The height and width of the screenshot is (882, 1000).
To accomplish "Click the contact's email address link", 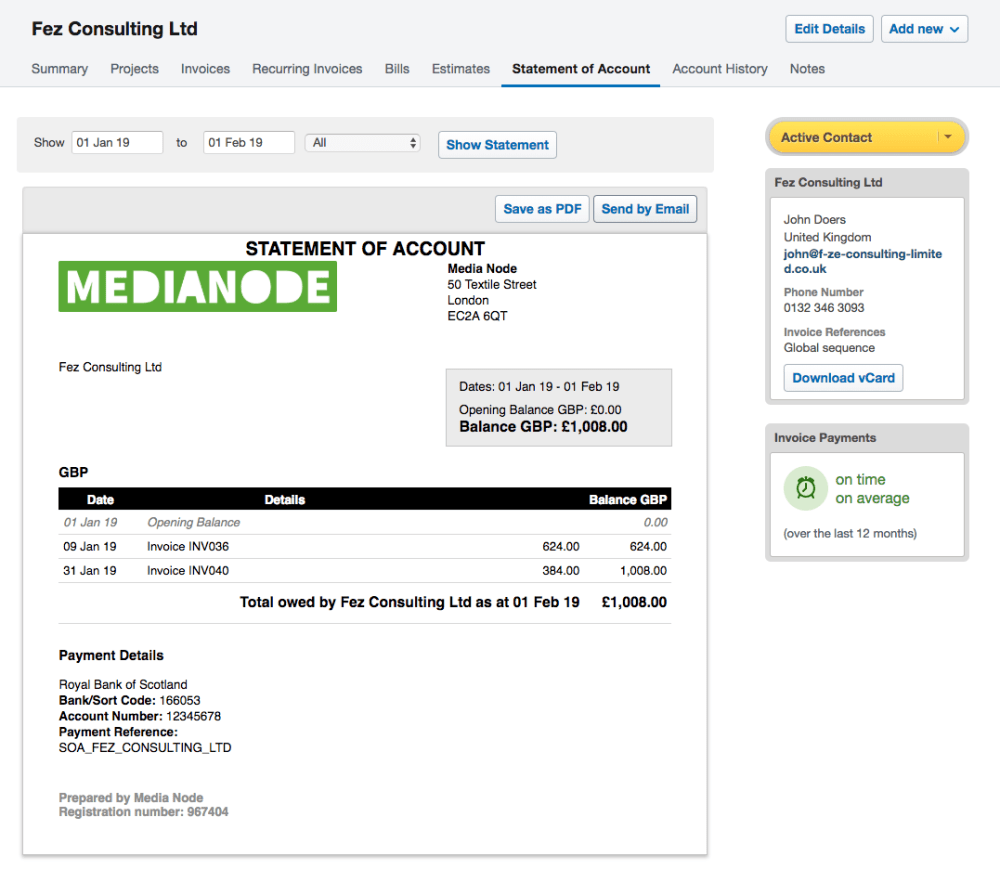I will tap(862, 261).
